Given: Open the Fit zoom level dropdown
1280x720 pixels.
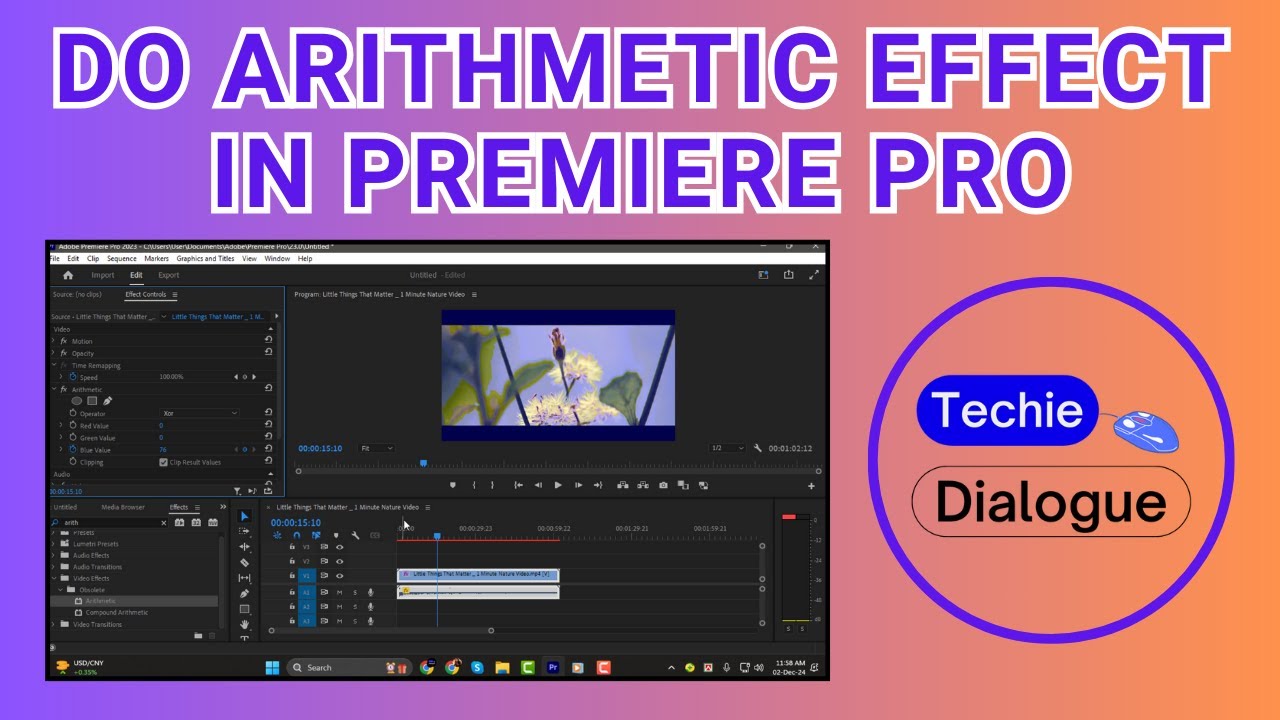Looking at the screenshot, I should 376,448.
